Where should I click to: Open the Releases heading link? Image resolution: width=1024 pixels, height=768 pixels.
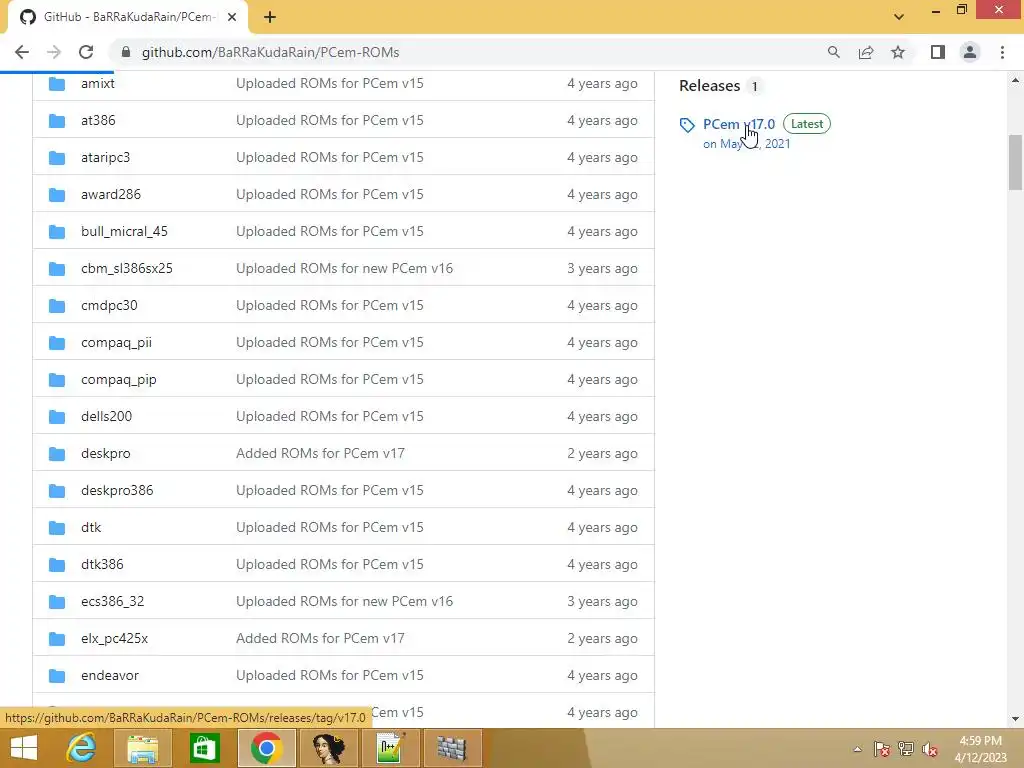(709, 86)
